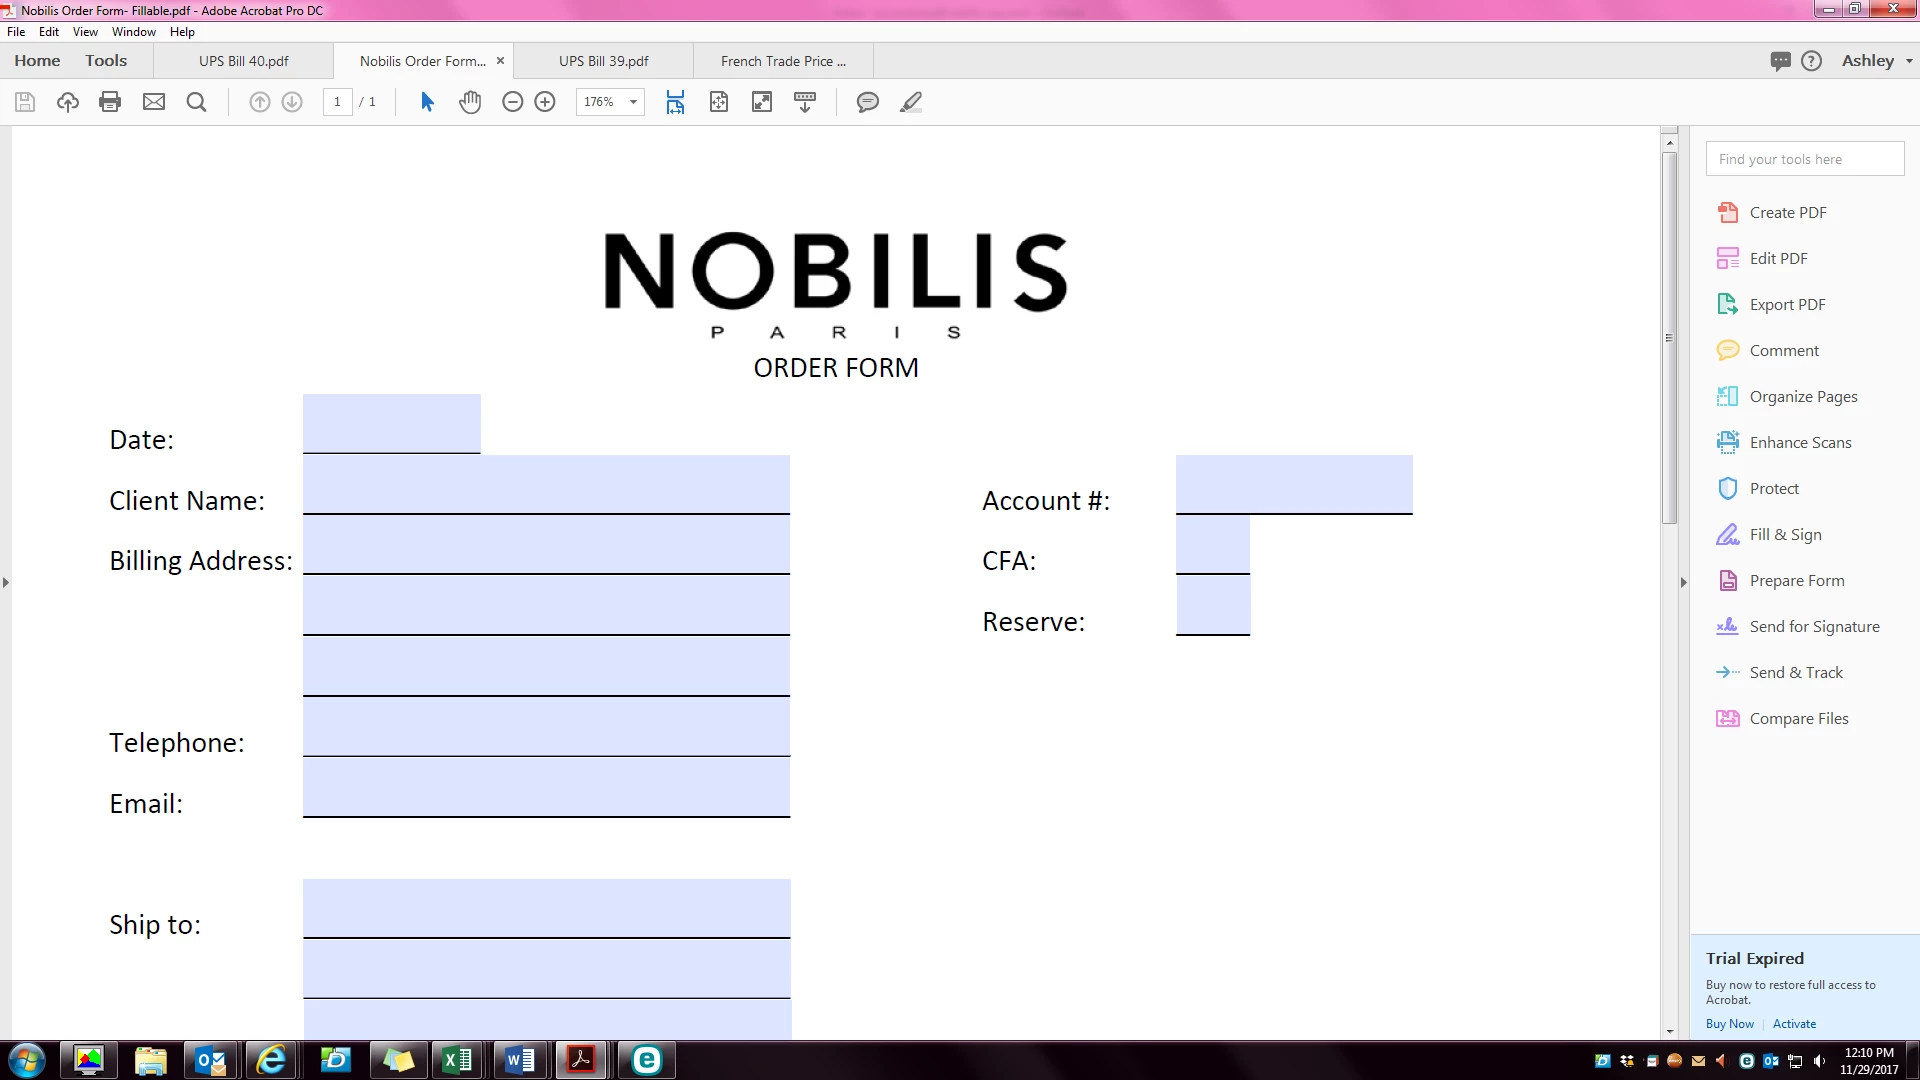Image resolution: width=1920 pixels, height=1080 pixels.
Task: Open Prepare Form tool in sidebar
Action: click(1796, 580)
